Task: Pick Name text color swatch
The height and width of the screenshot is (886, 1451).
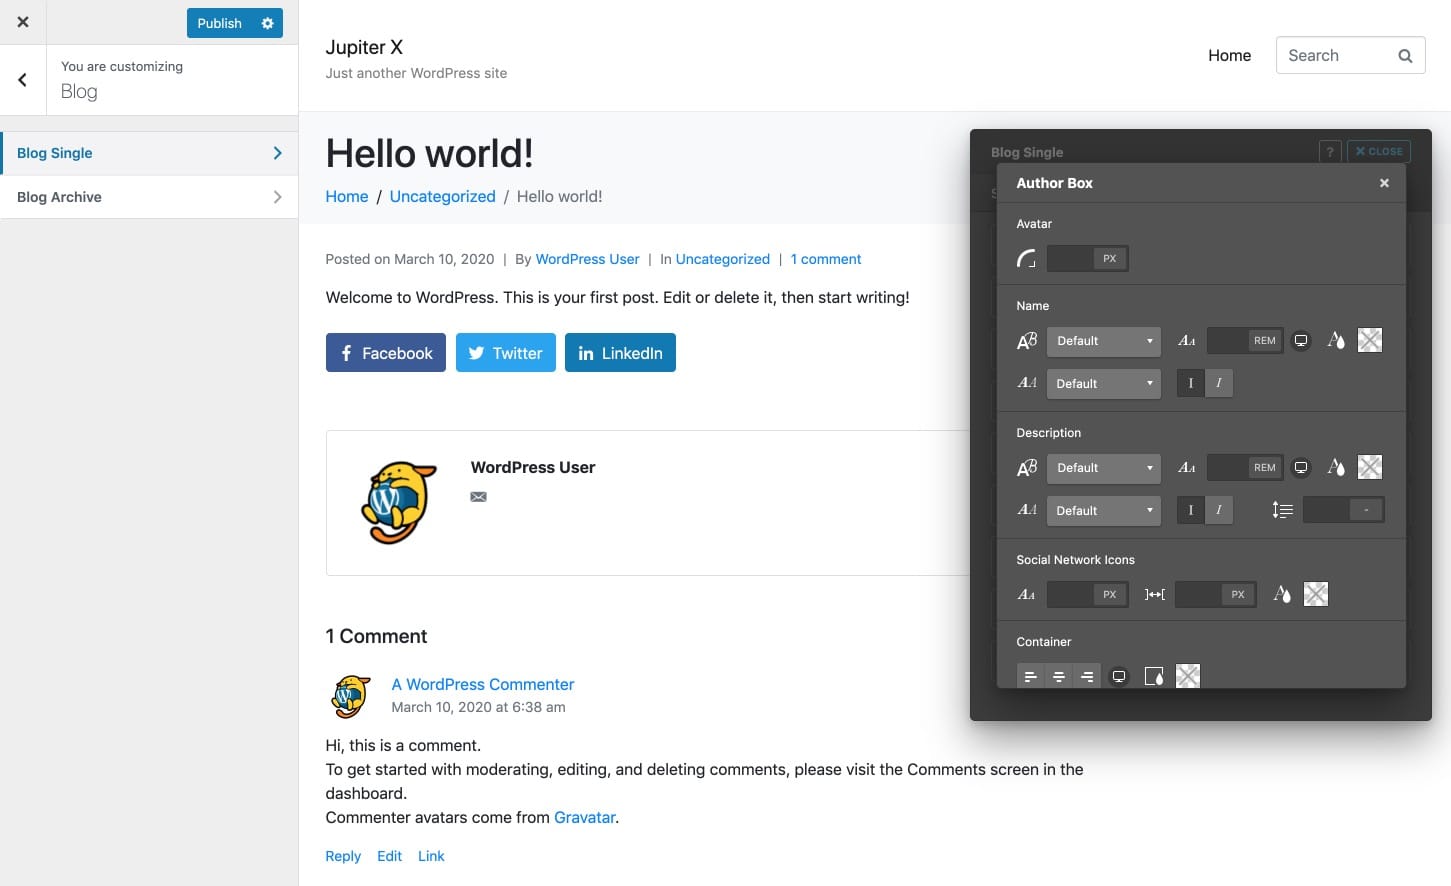Action: pyautogui.click(x=1370, y=341)
